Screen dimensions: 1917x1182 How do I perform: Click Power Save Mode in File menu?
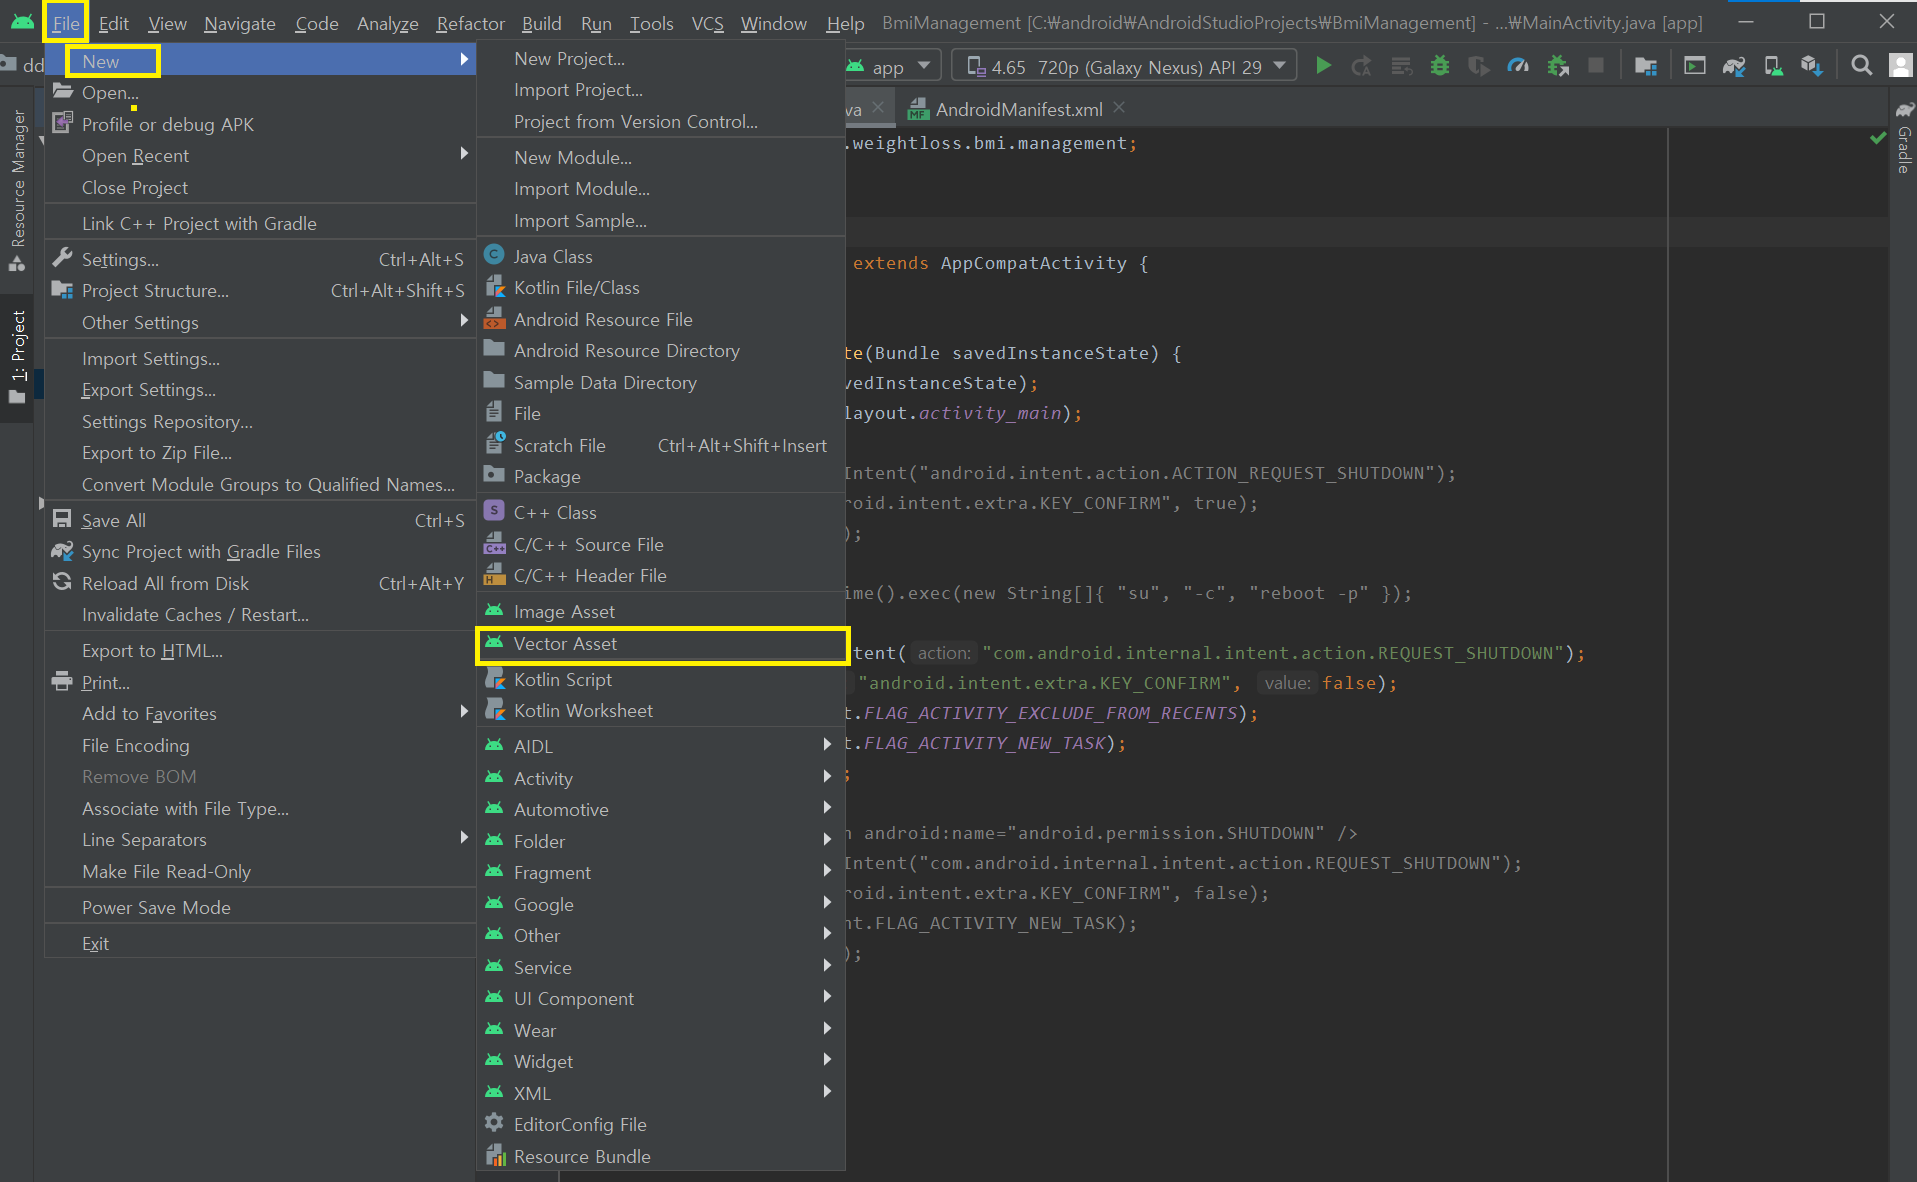(x=156, y=907)
